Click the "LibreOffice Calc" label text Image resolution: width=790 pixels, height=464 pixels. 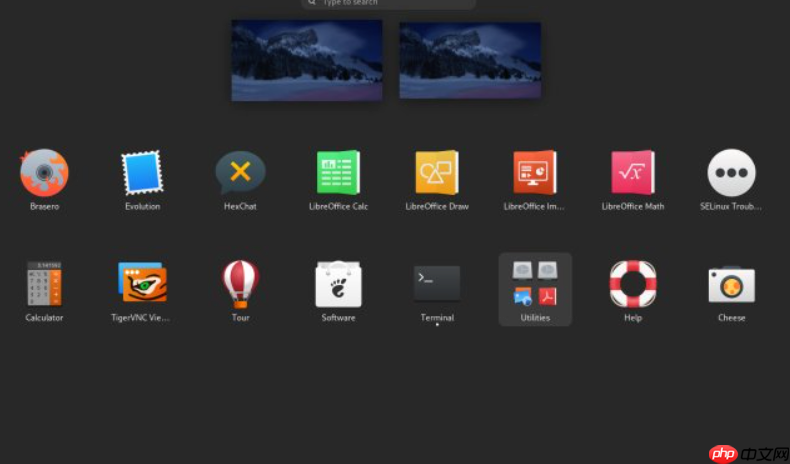[338, 207]
